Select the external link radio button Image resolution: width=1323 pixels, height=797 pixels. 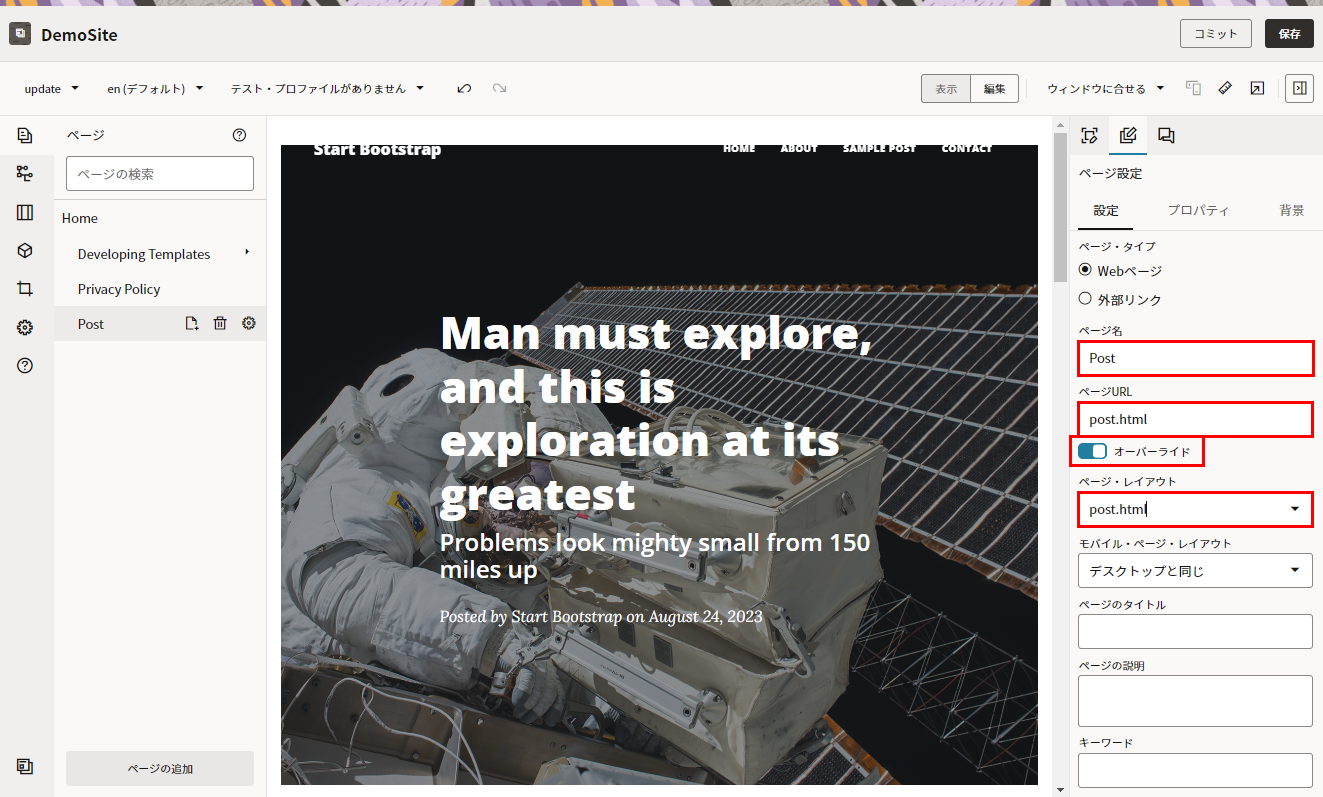pyautogui.click(x=1085, y=298)
